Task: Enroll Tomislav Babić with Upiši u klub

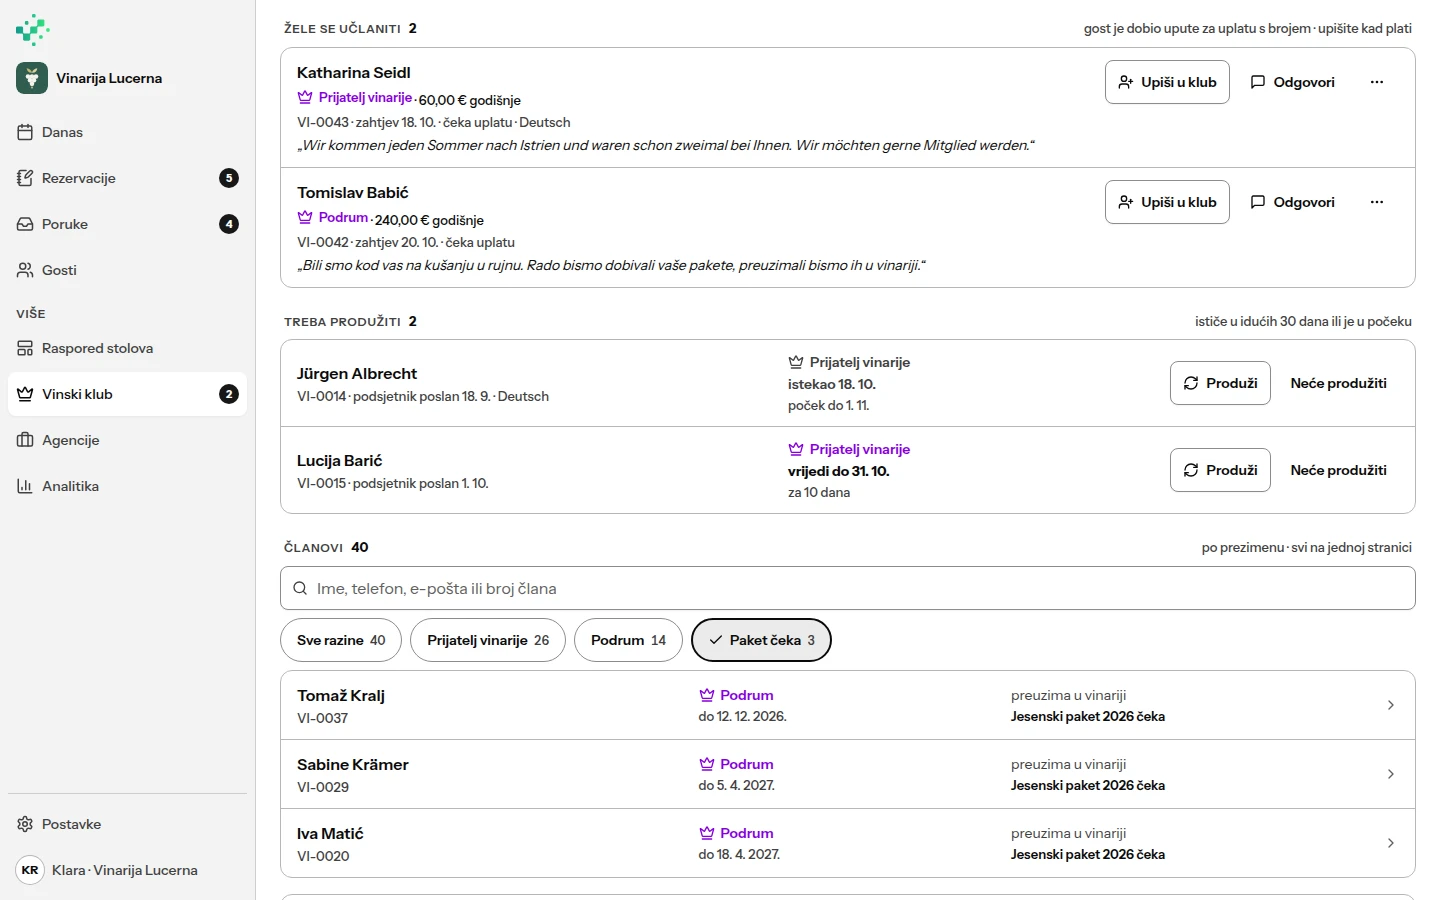Action: tap(1167, 202)
